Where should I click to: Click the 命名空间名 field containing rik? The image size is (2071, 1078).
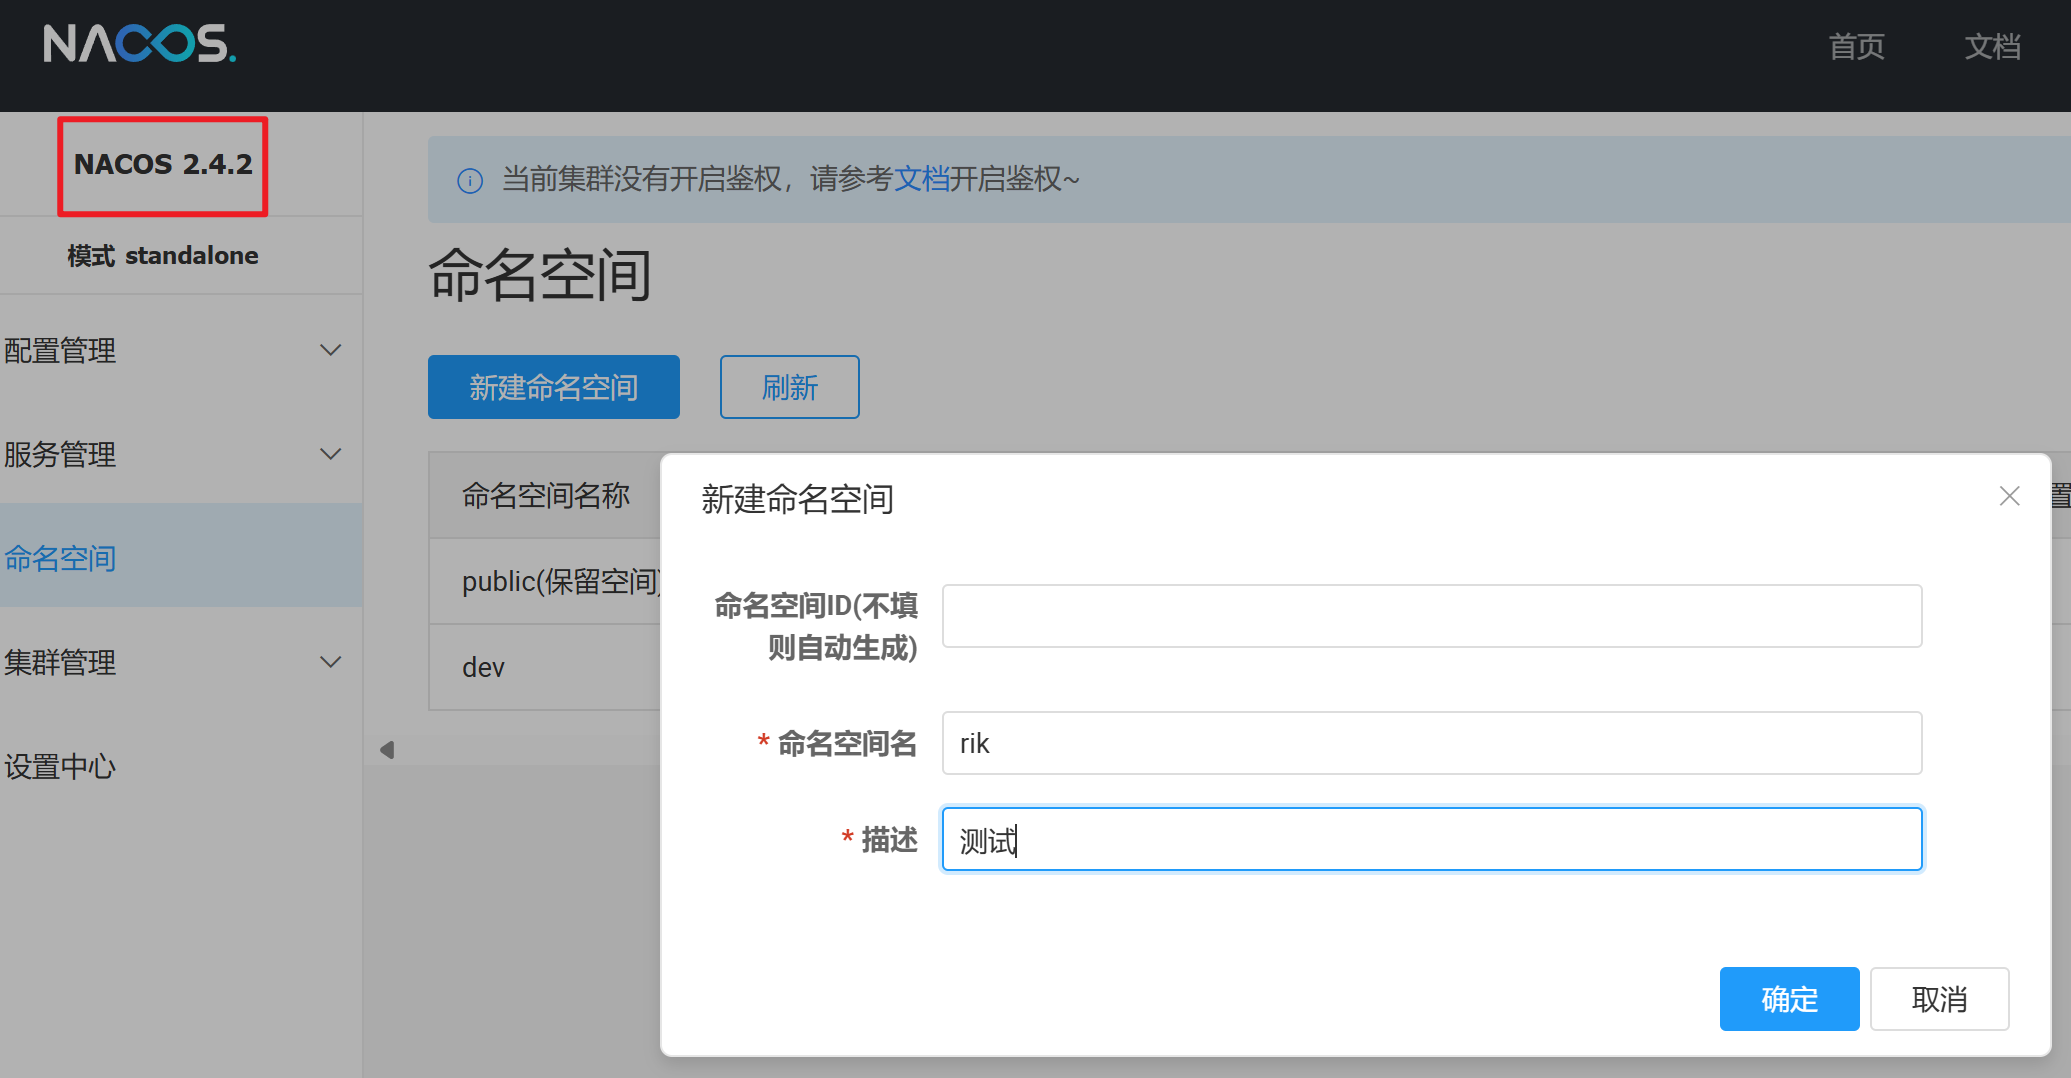click(1432, 743)
